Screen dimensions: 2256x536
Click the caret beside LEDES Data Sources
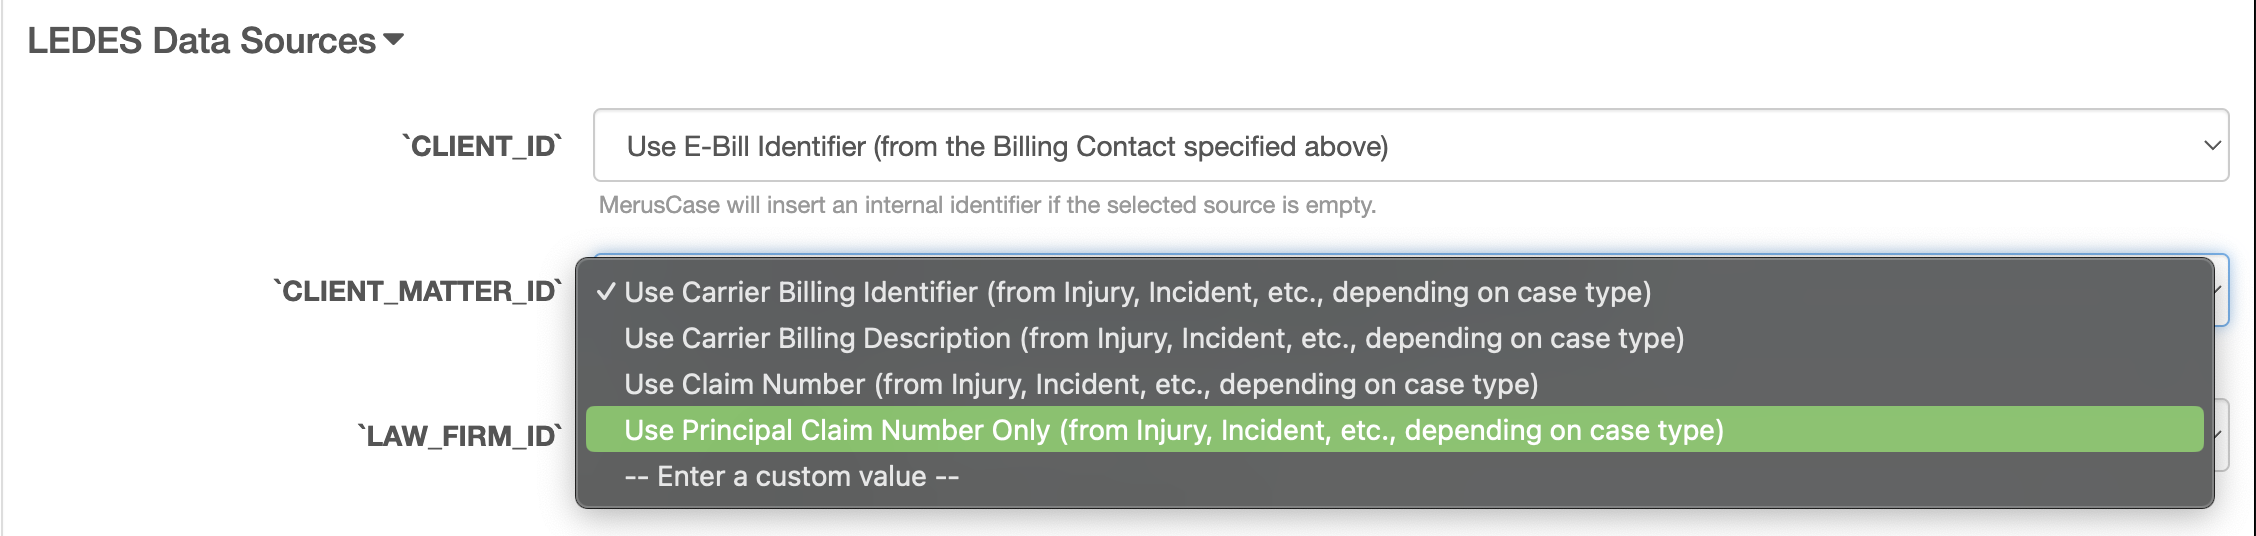pos(393,40)
